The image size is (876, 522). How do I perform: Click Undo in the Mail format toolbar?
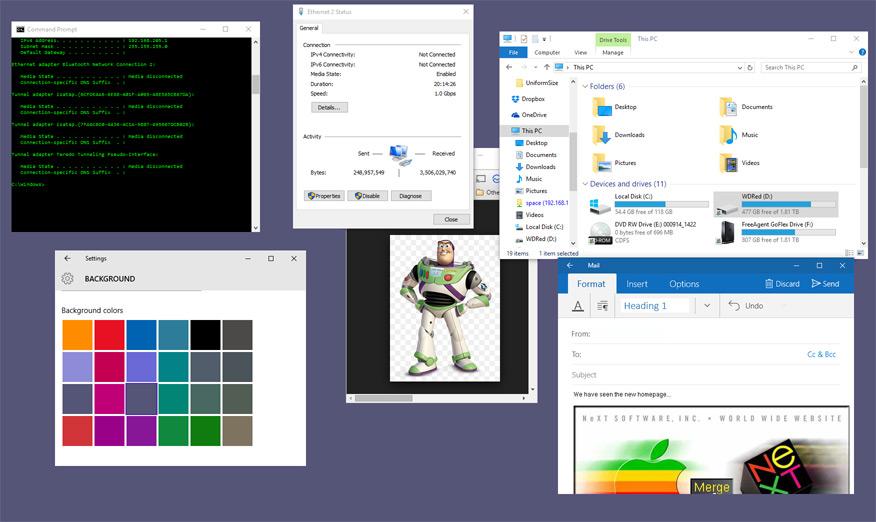tap(746, 306)
